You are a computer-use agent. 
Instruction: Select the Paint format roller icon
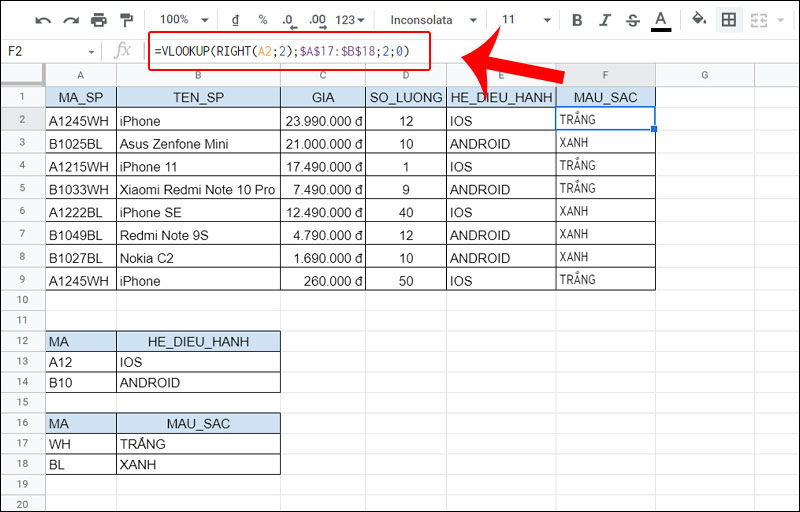(x=125, y=20)
